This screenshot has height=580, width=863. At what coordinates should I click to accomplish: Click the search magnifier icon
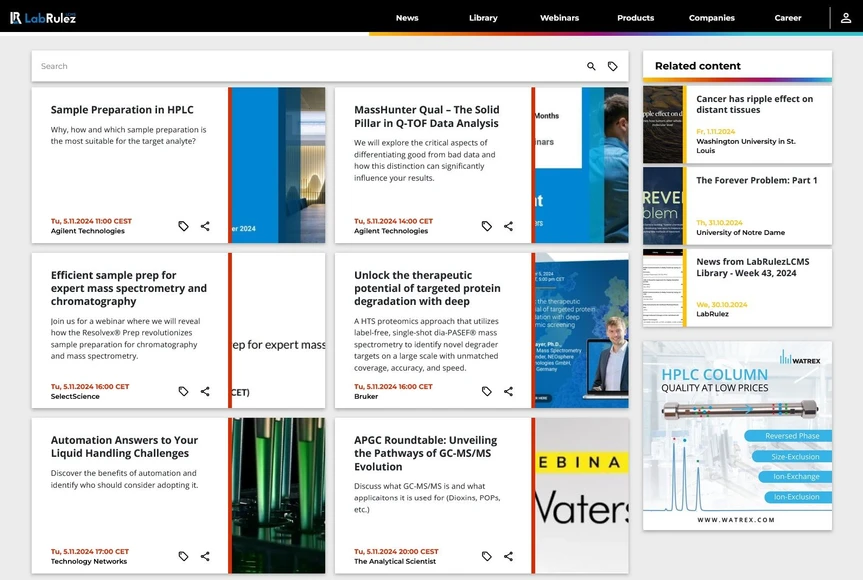tap(591, 67)
